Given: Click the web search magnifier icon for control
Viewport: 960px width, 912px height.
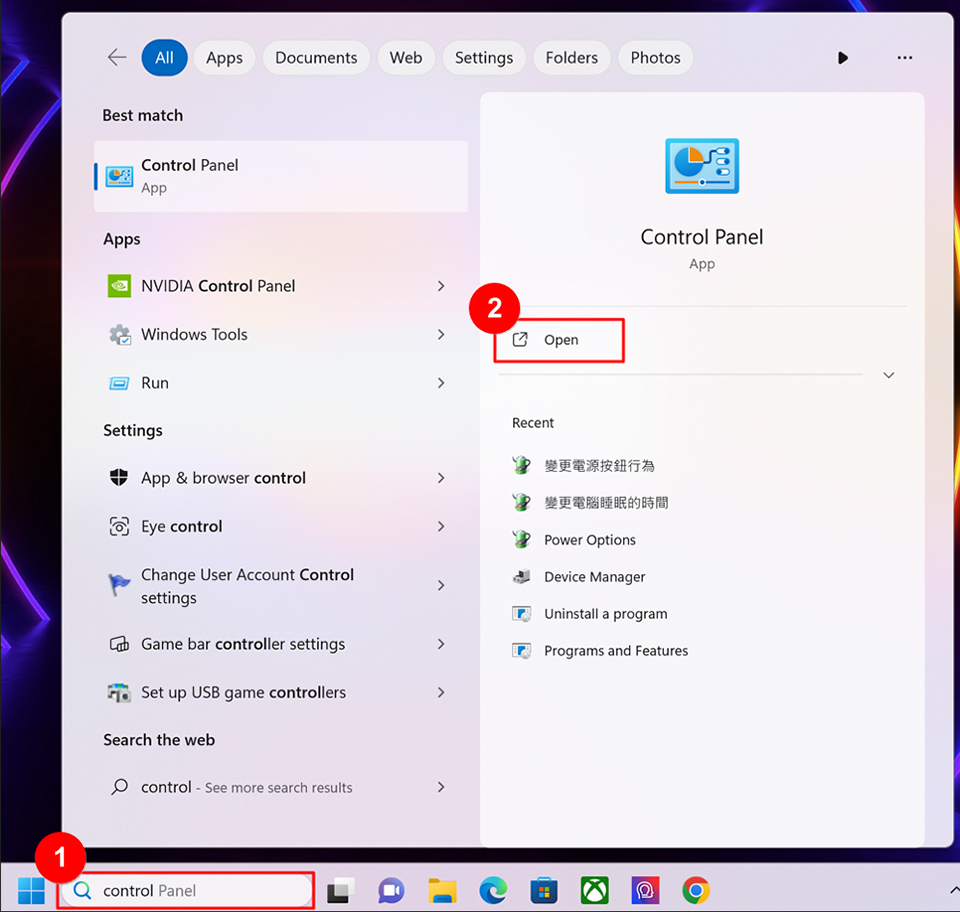Looking at the screenshot, I should tap(119, 787).
